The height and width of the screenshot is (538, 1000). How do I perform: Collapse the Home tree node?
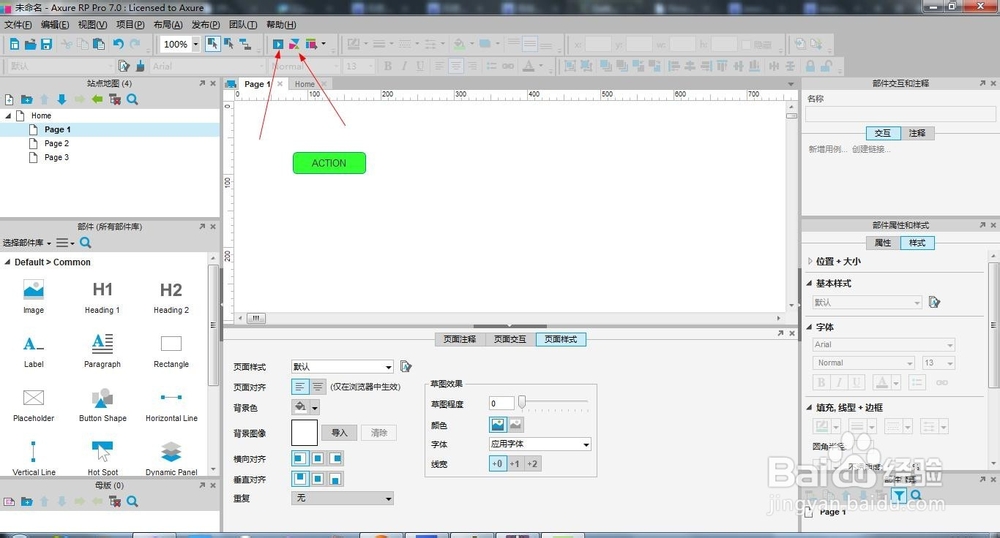coord(8,116)
